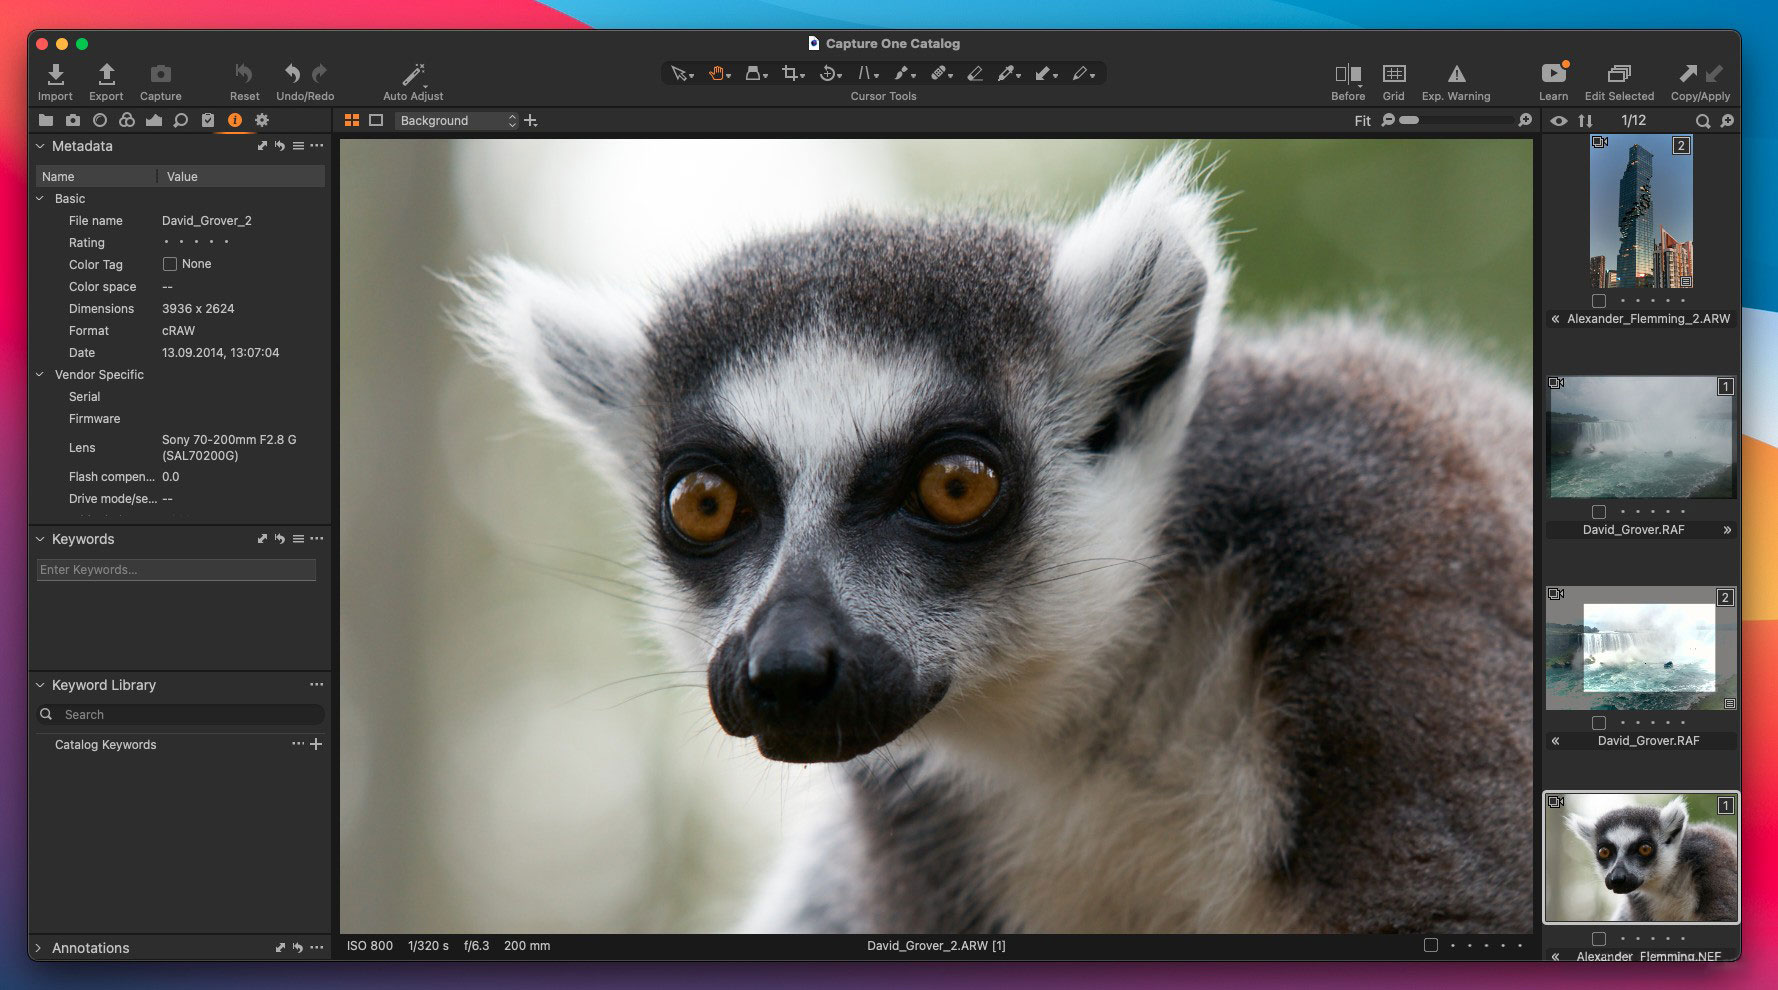Click the Enter Keywords input field
Image resolution: width=1778 pixels, height=990 pixels.
coord(176,570)
